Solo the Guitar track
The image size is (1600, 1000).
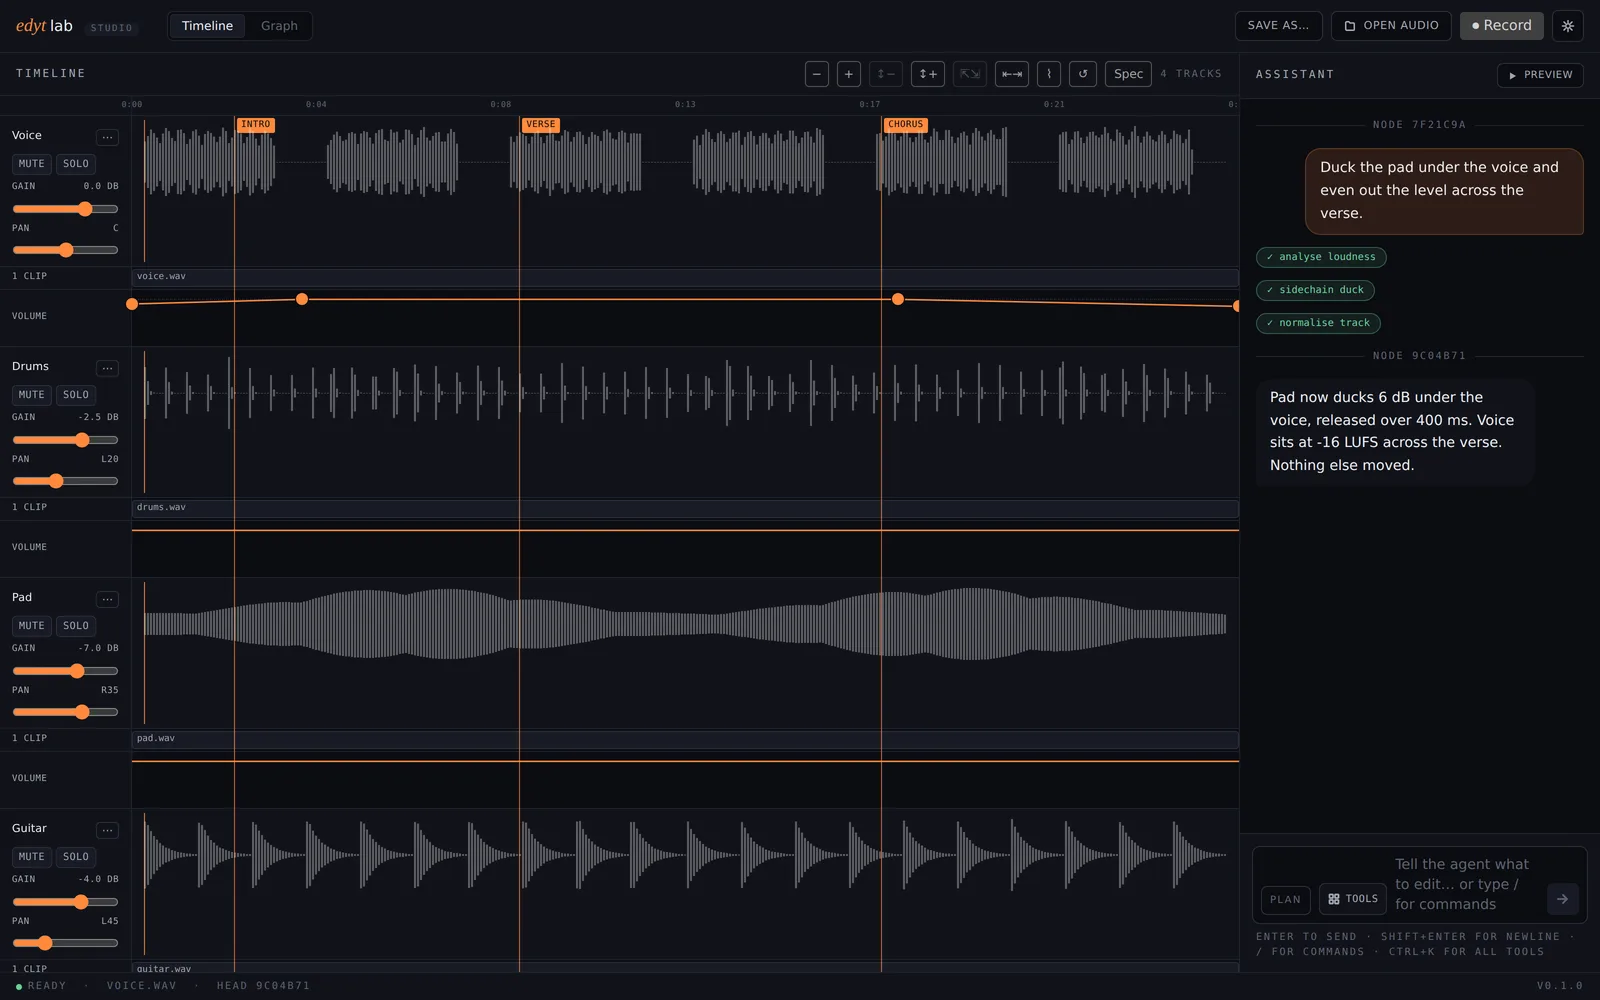point(76,857)
